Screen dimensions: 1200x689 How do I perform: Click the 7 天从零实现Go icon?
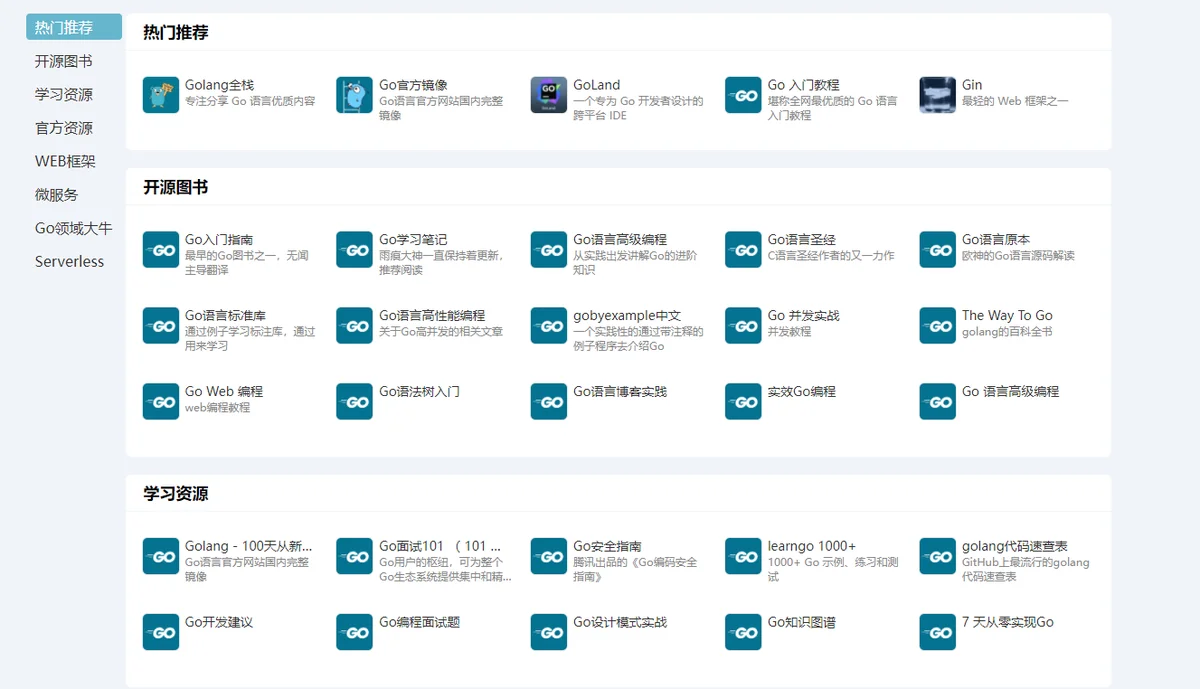pyautogui.click(x=938, y=633)
